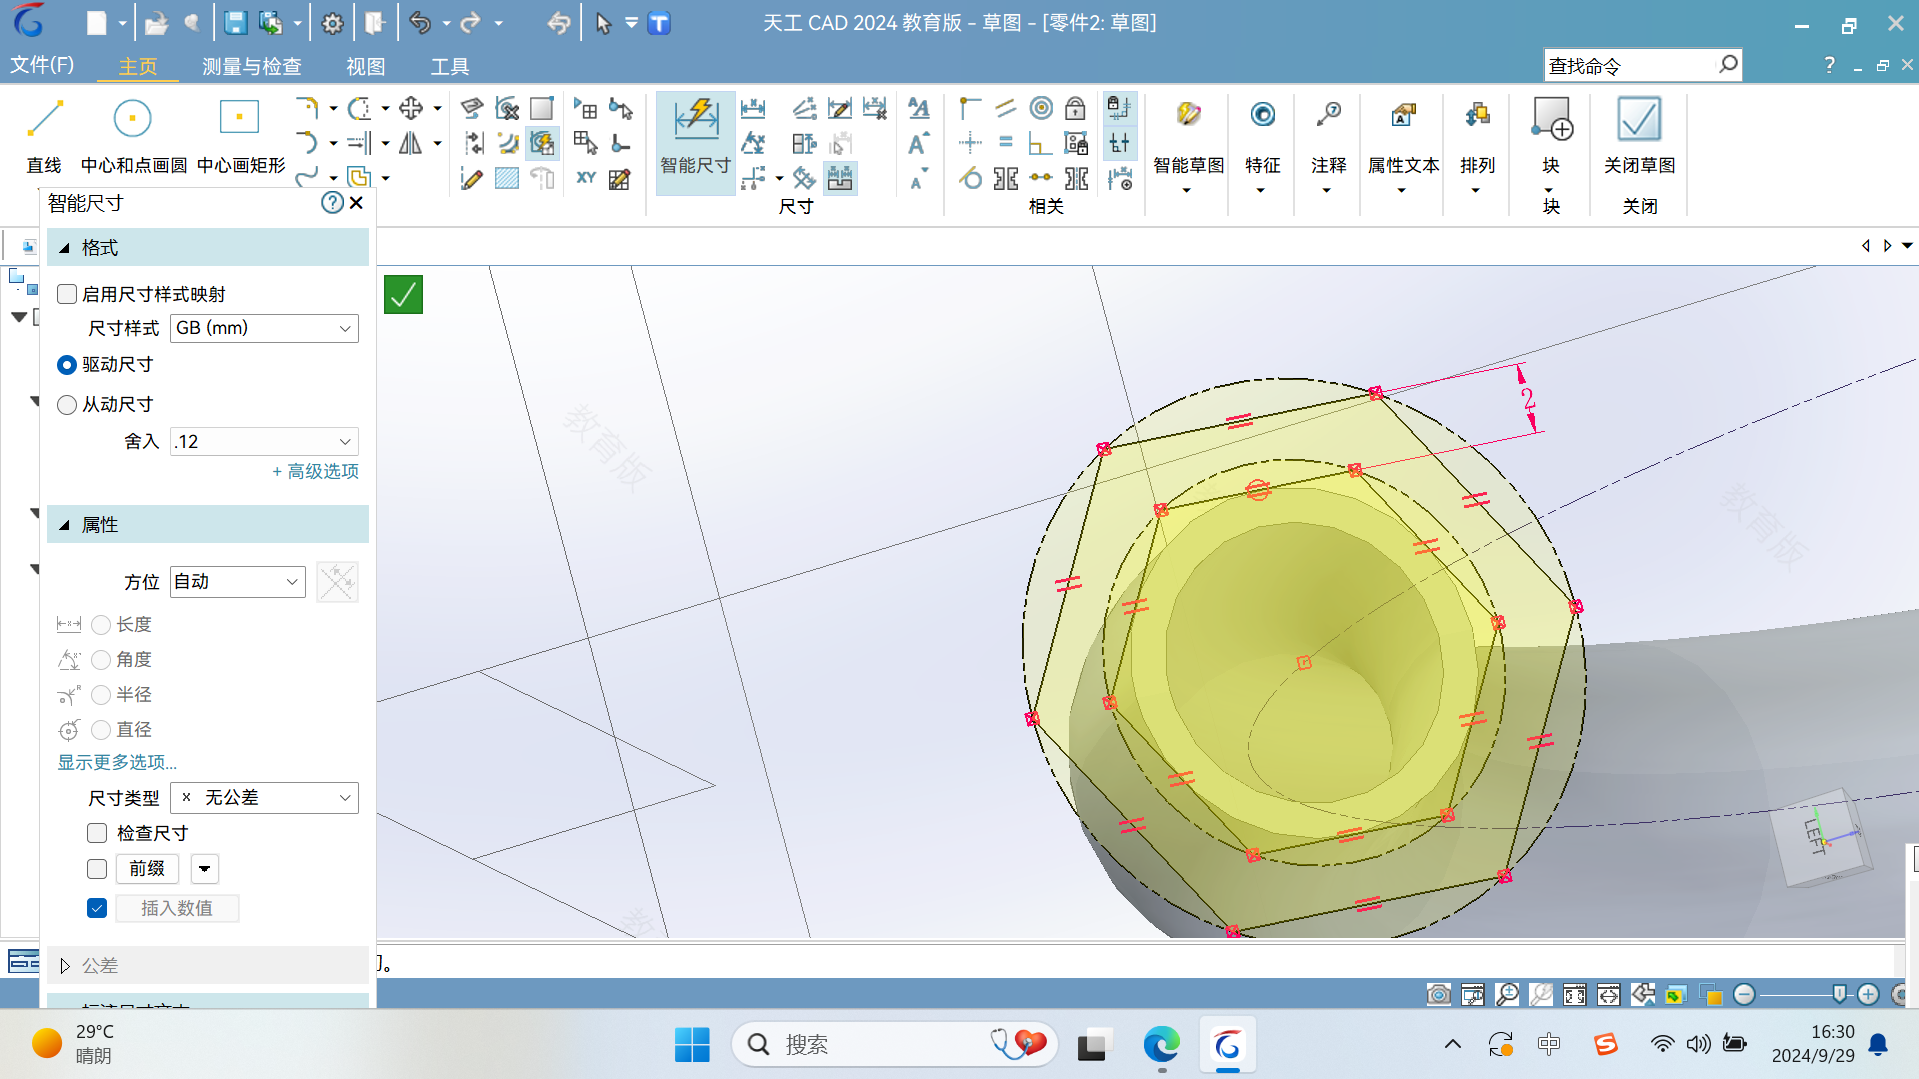Select the Length (长度) radio option
This screenshot has width=1919, height=1079.
click(101, 625)
